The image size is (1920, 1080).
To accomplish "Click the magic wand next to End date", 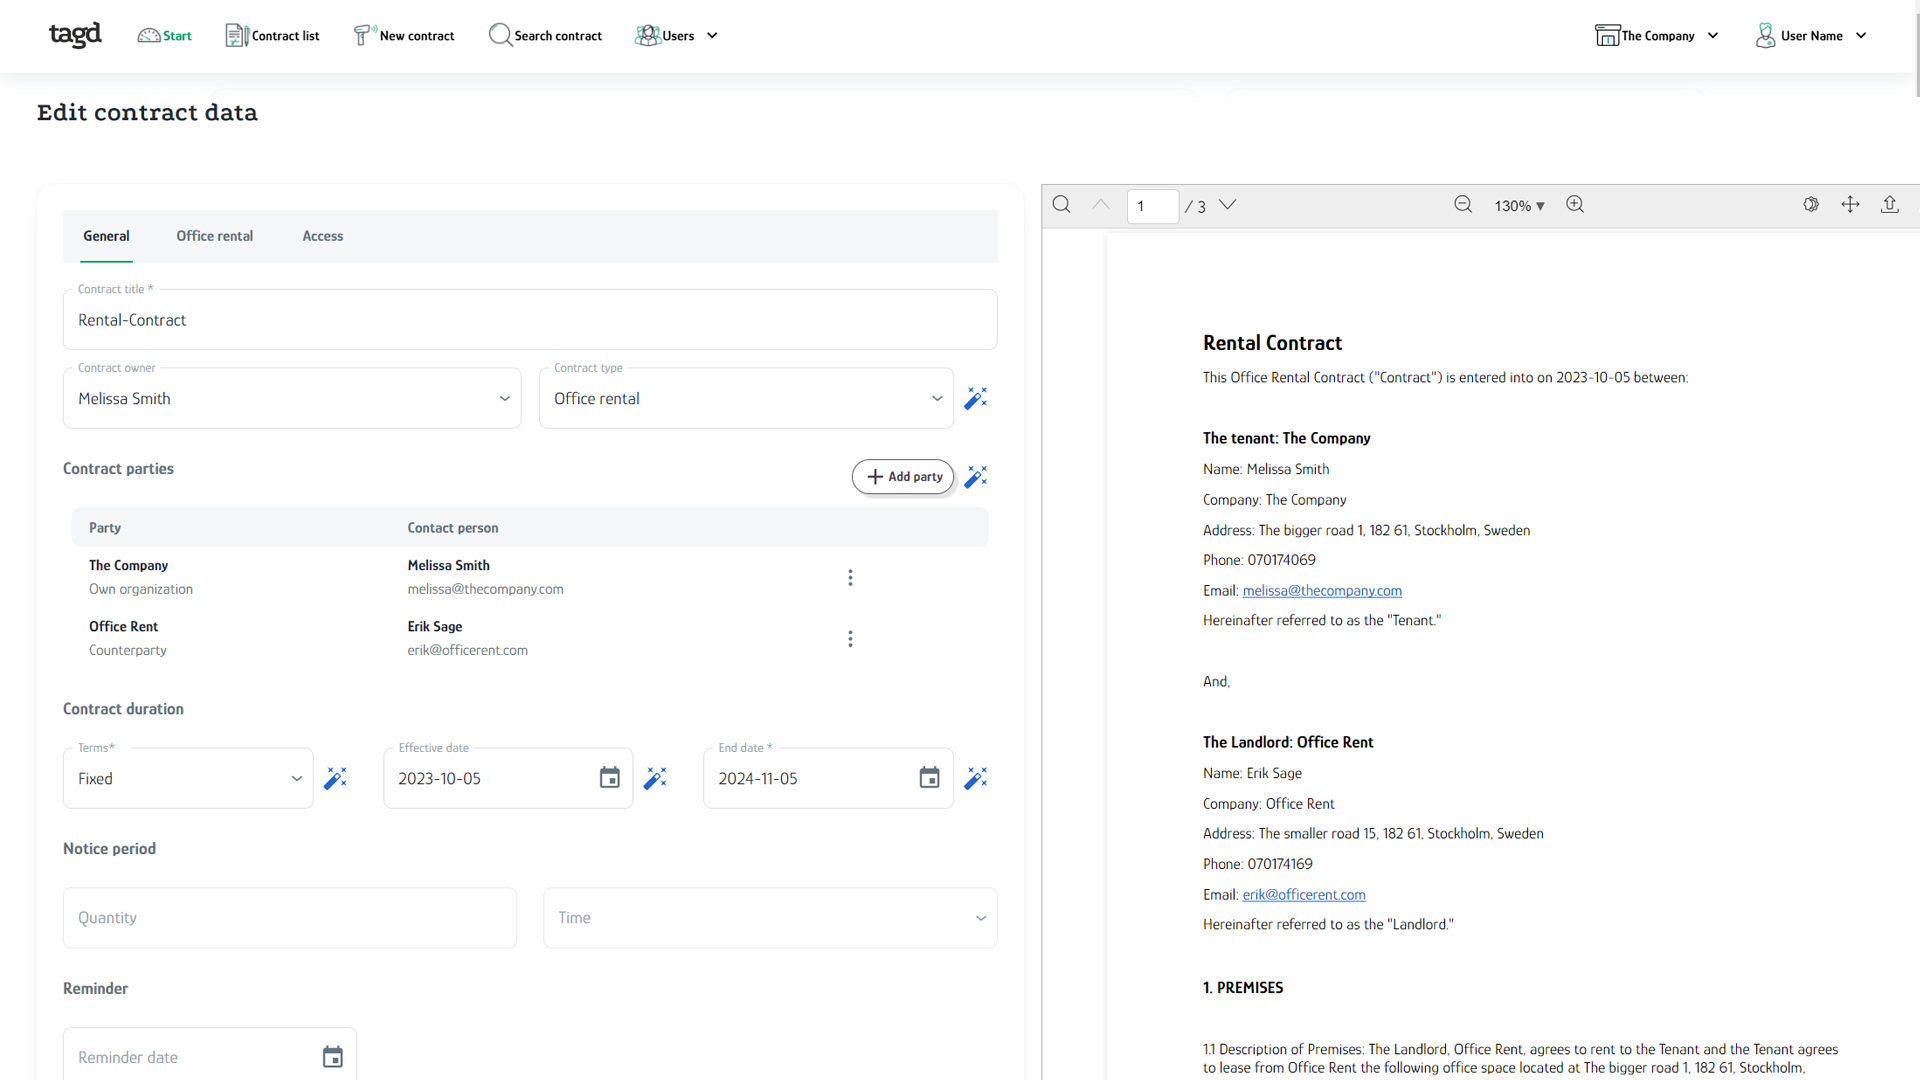I will [975, 778].
